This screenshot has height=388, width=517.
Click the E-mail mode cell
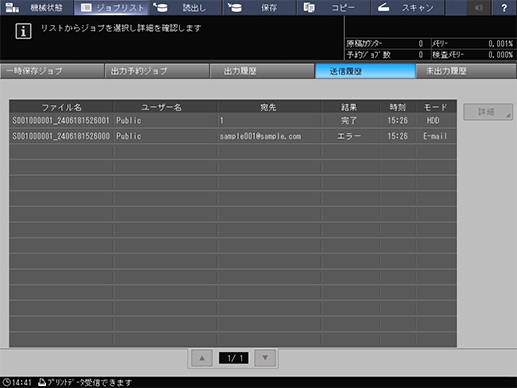coord(435,136)
